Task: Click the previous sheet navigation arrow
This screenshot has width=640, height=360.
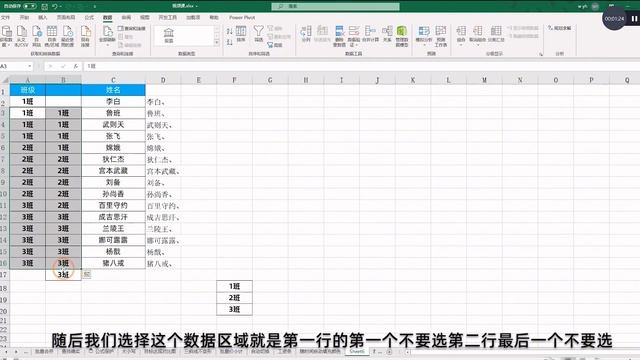Action: point(6,351)
